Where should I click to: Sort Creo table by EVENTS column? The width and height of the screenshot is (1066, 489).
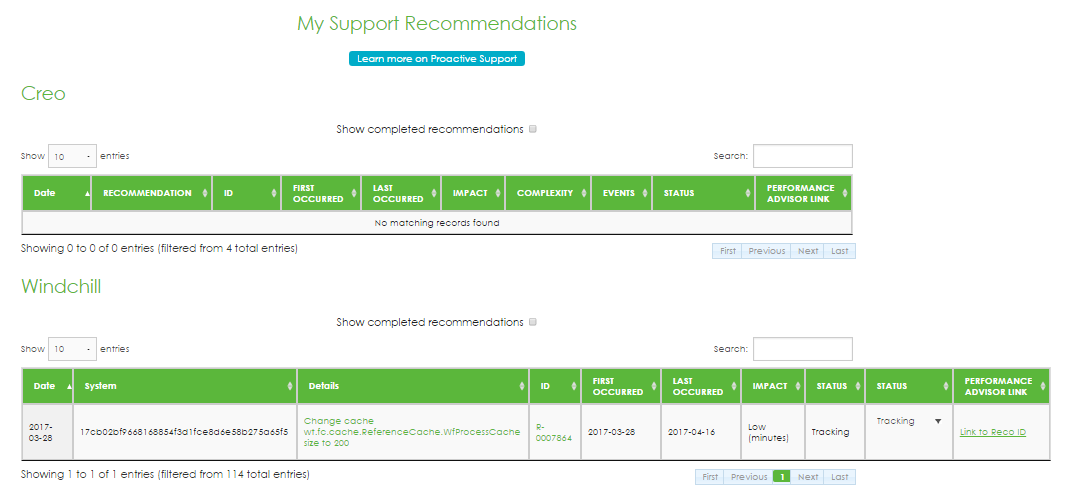click(621, 193)
